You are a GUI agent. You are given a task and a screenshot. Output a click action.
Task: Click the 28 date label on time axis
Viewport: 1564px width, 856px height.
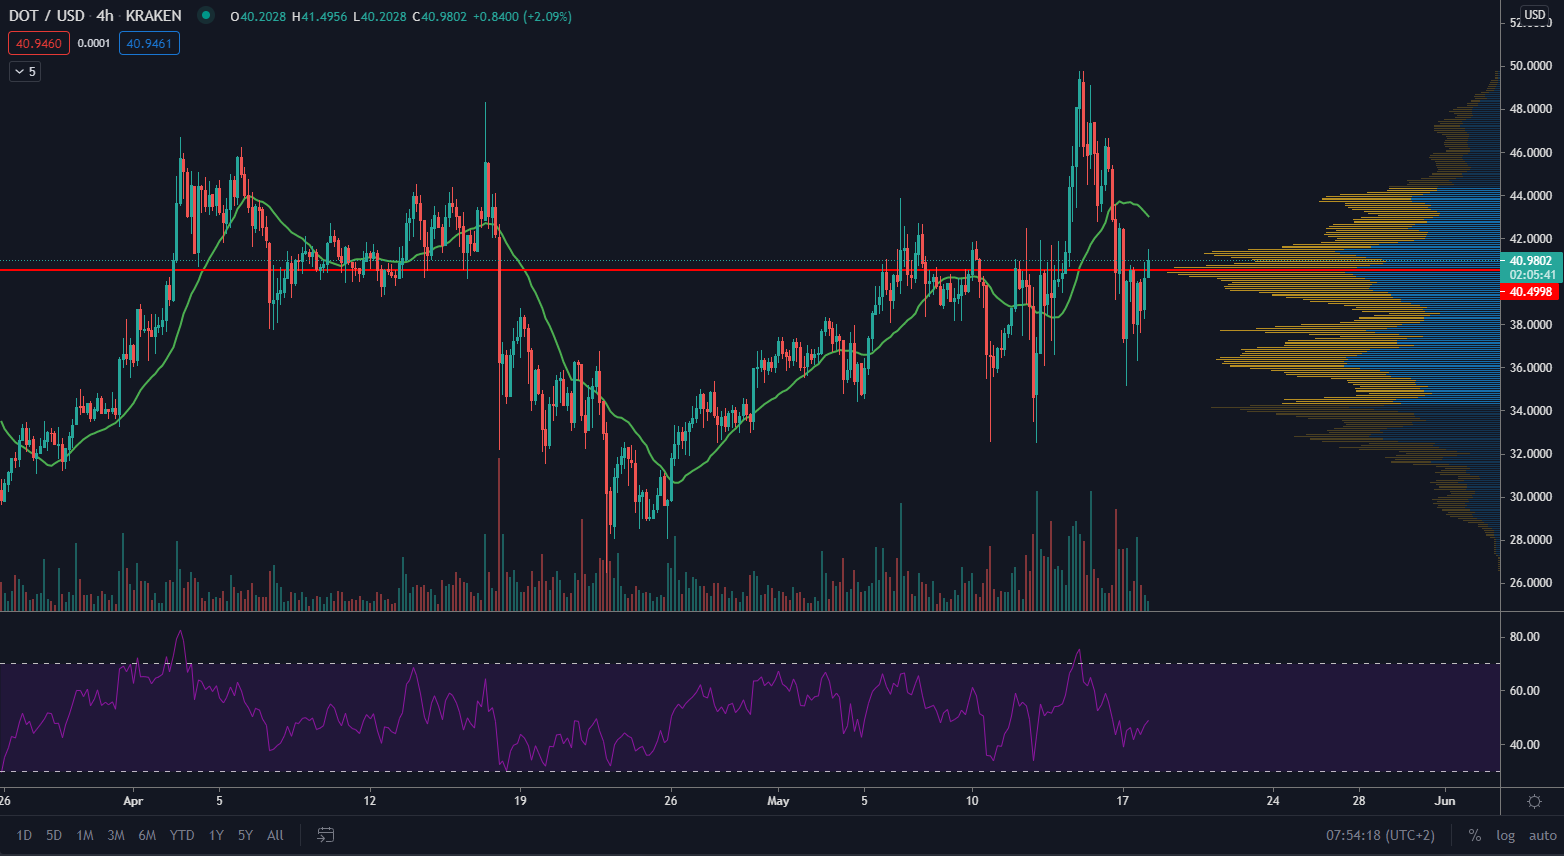pos(1359,801)
